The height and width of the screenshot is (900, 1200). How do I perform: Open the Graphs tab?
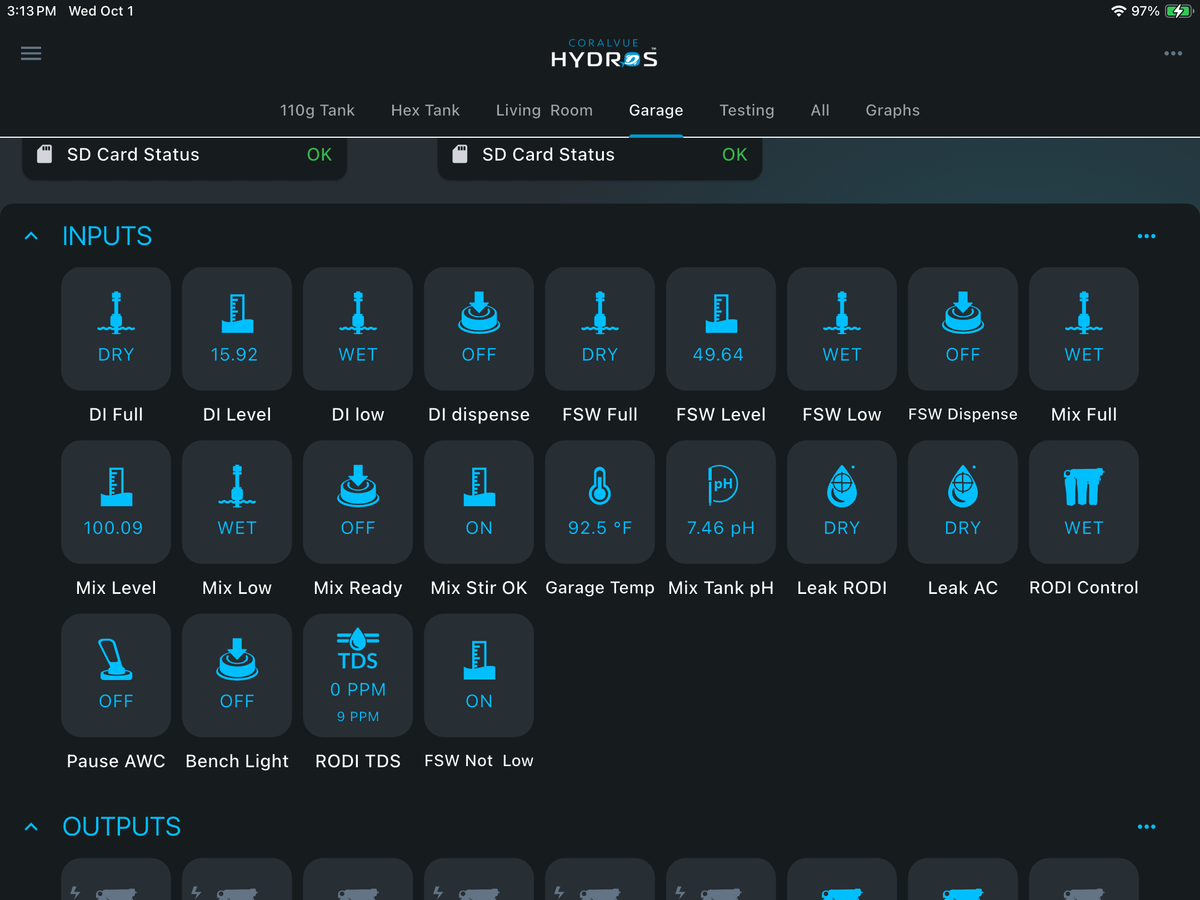click(893, 110)
